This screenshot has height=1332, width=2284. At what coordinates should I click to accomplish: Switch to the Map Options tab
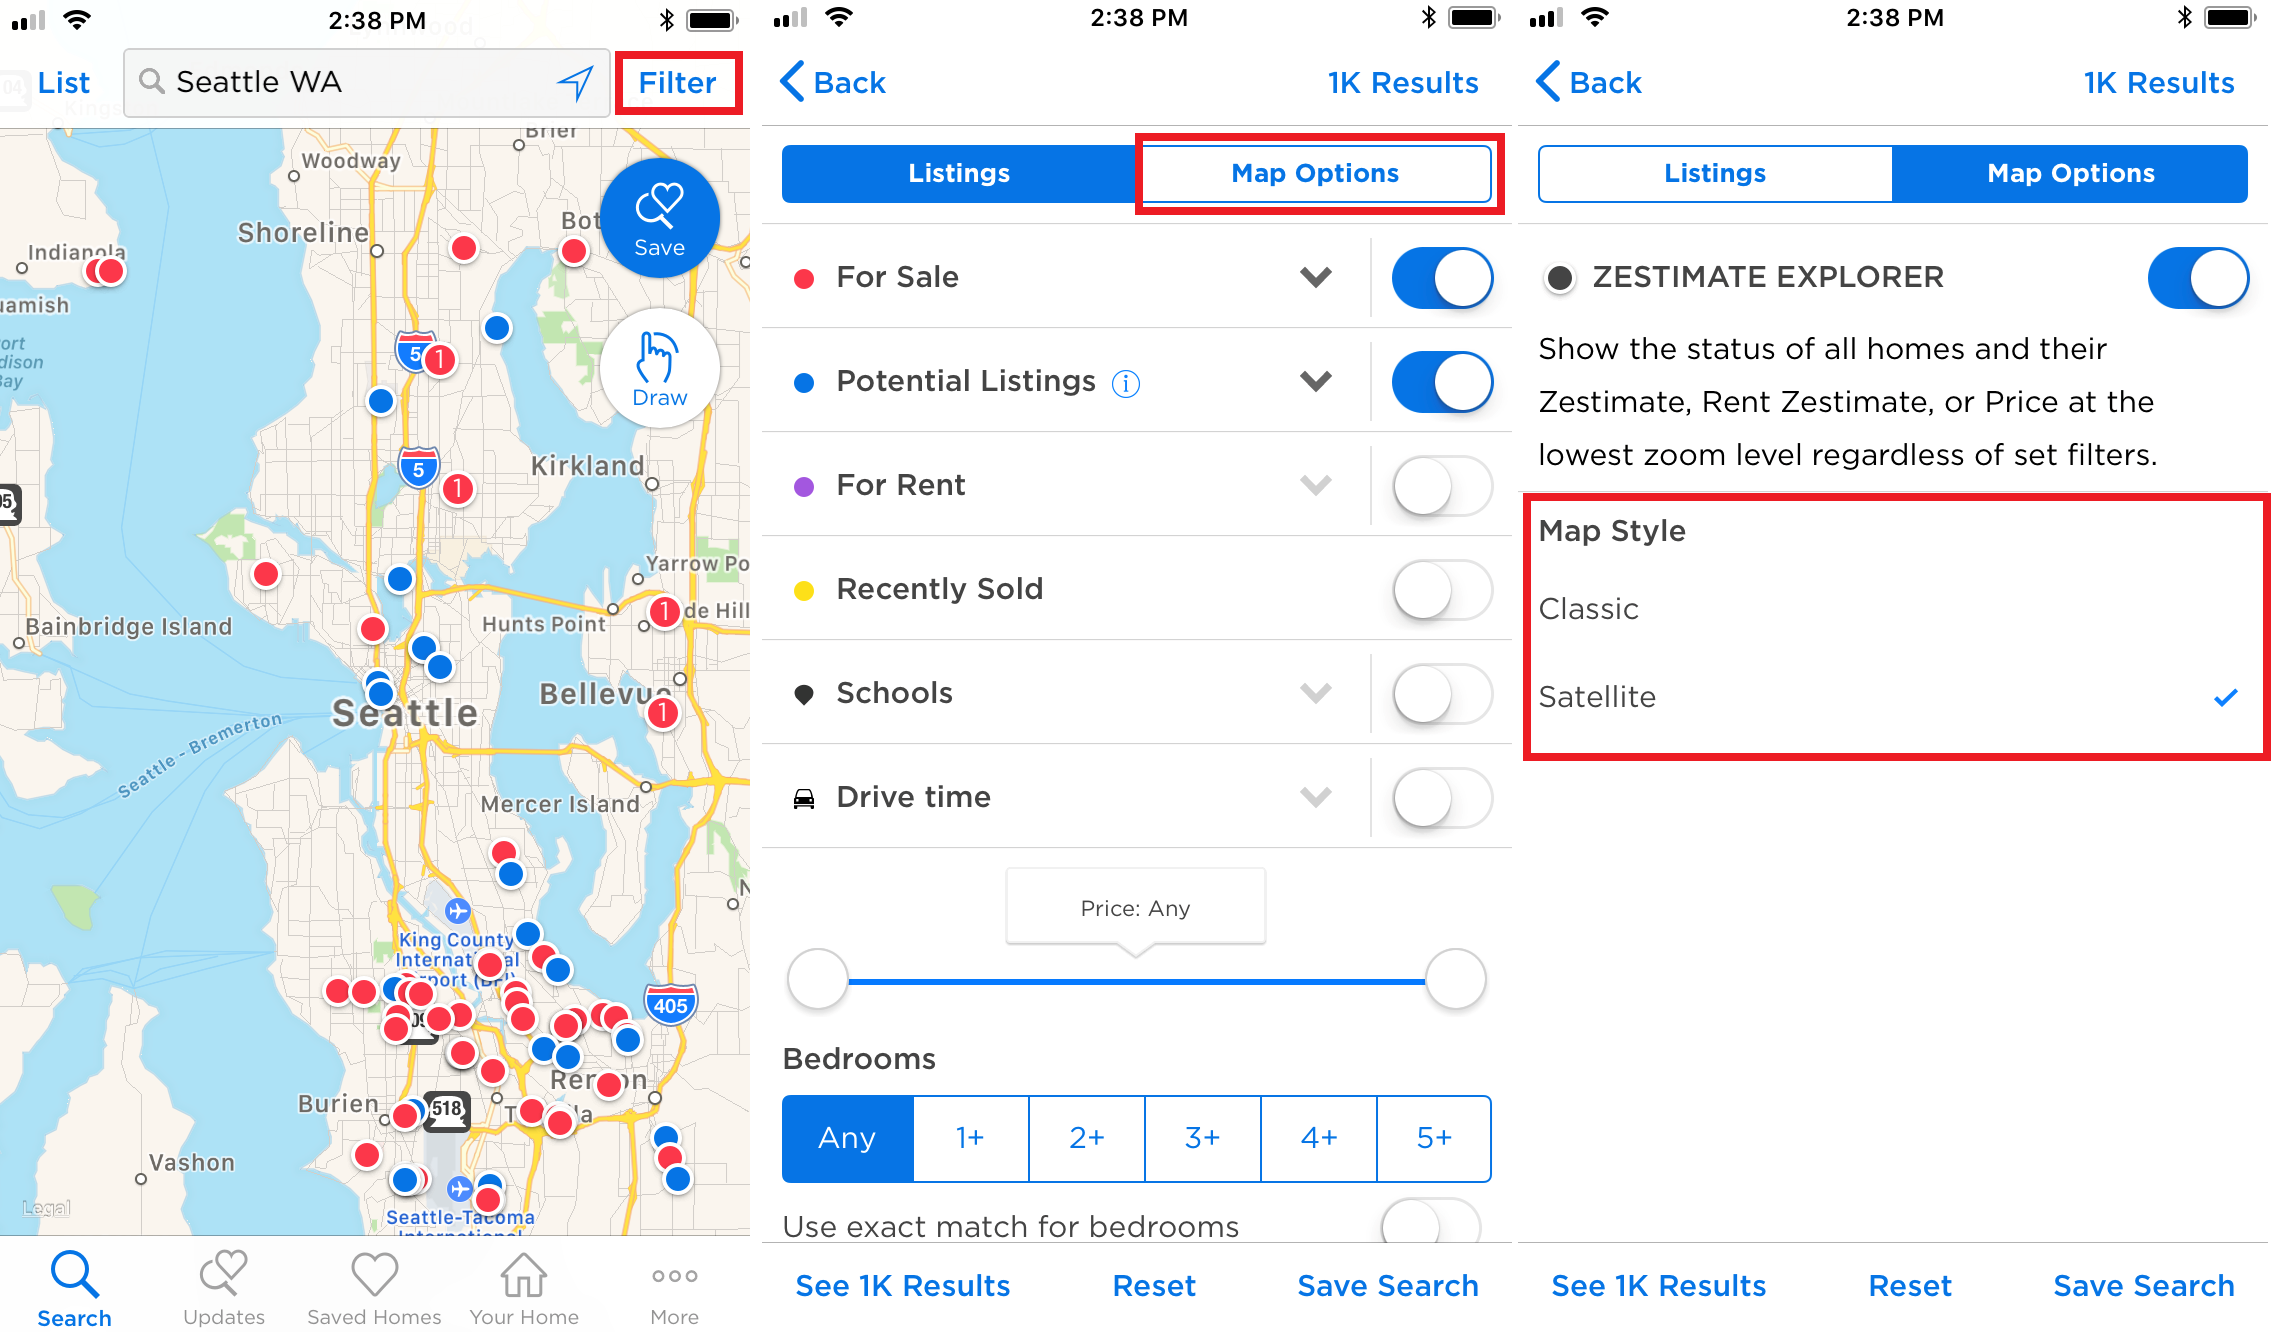[1316, 173]
